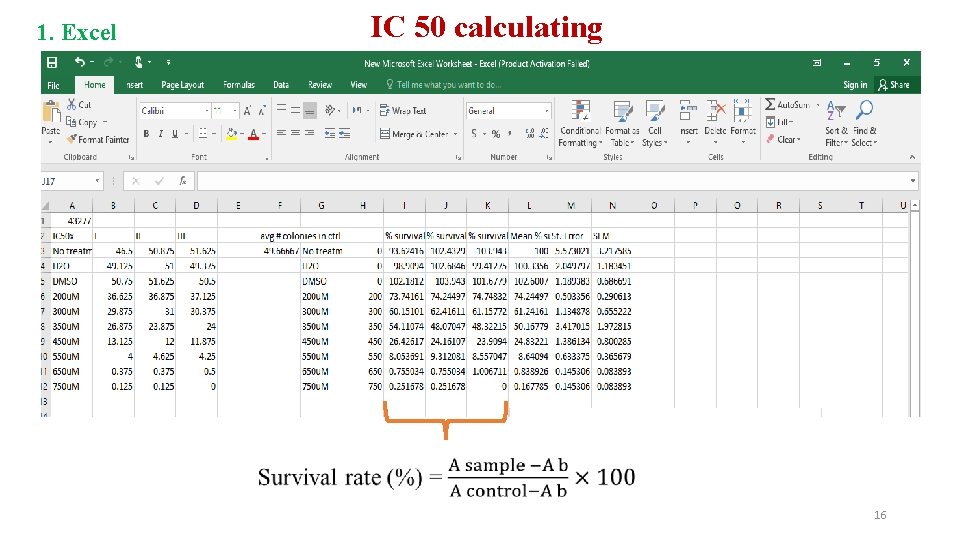
Task: Switch to the Review tab
Action: tap(320, 85)
